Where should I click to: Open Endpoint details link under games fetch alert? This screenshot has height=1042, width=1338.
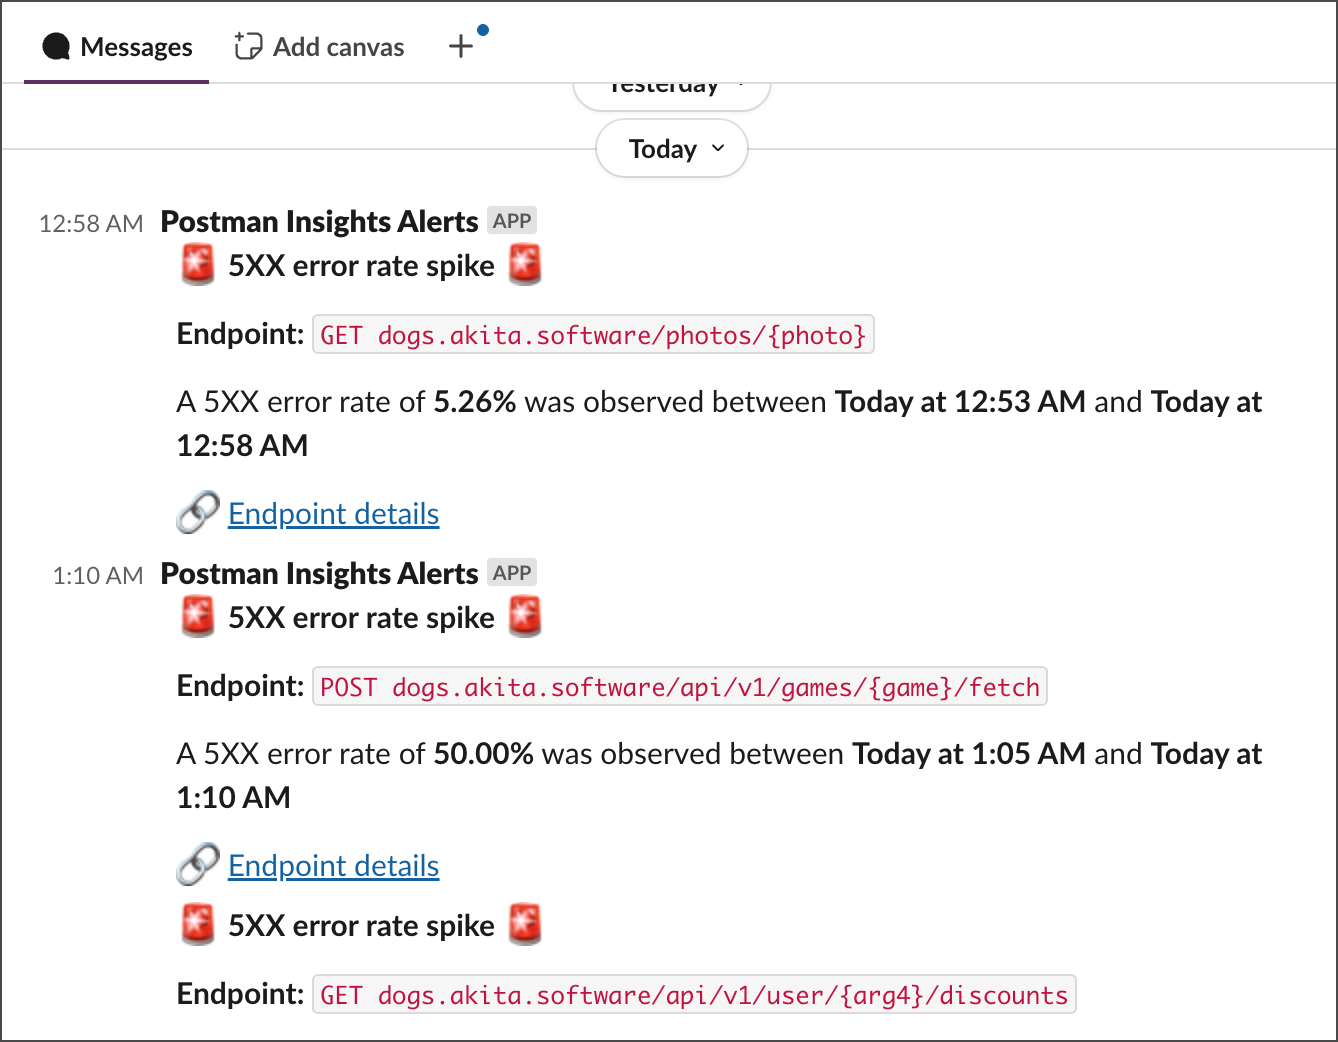click(333, 866)
